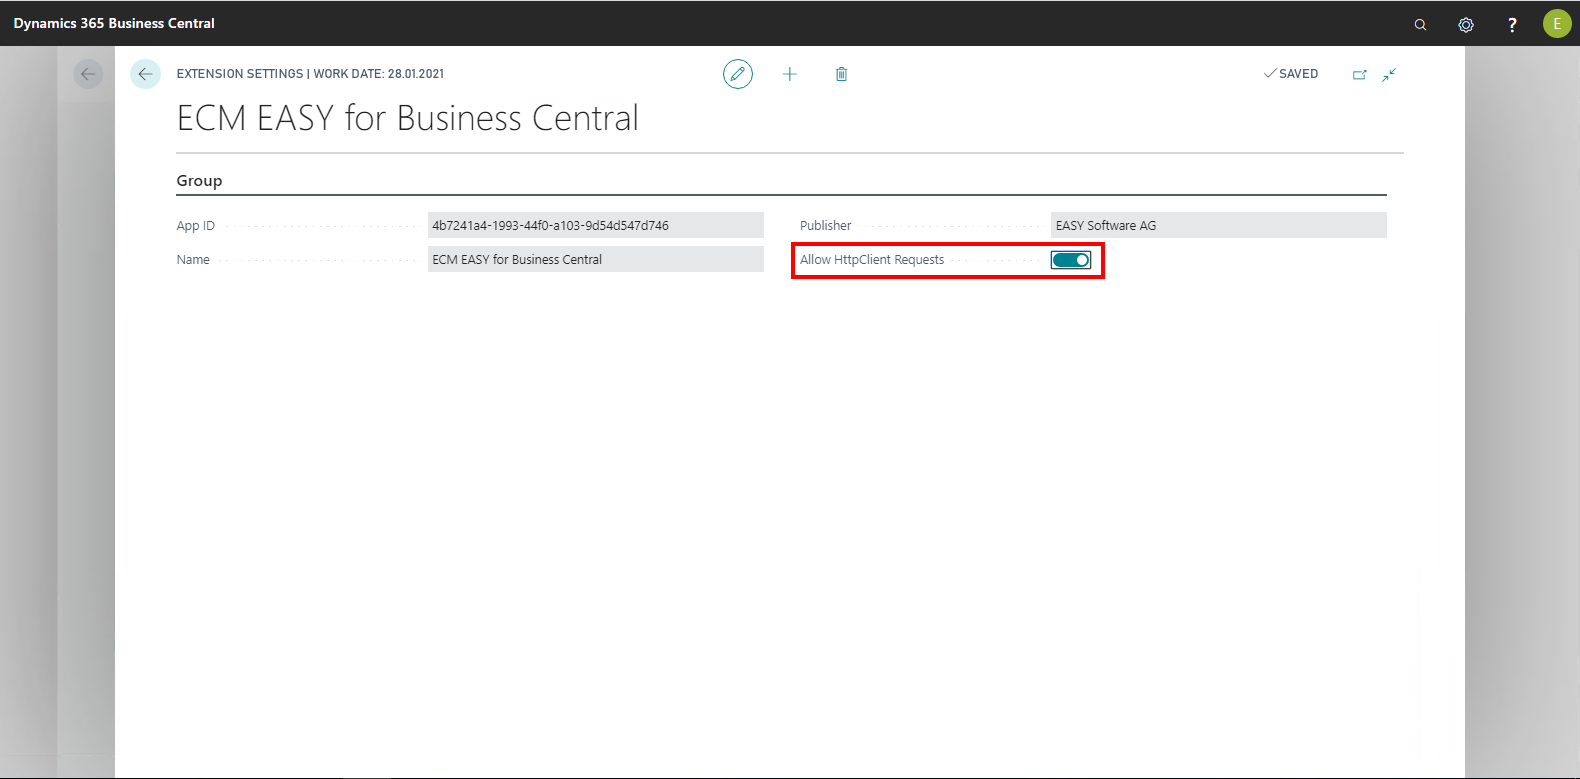Delete record using trash icon
1580x779 pixels.
pos(842,74)
